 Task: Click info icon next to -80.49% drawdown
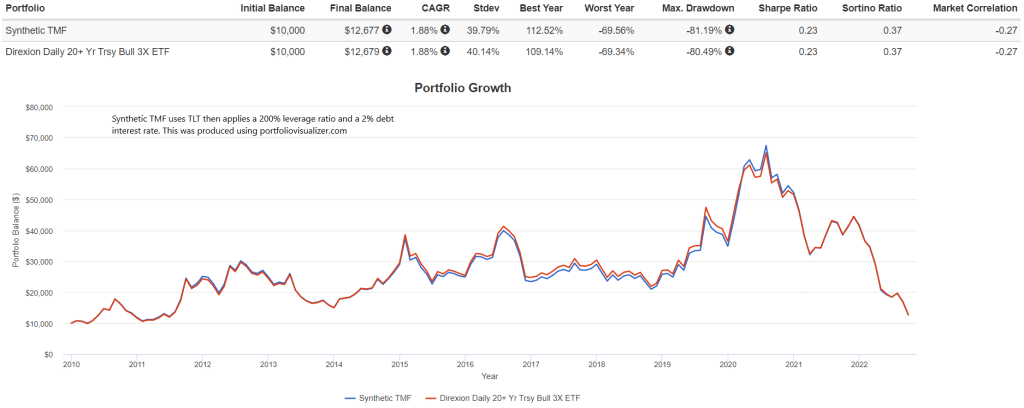pyautogui.click(x=729, y=50)
